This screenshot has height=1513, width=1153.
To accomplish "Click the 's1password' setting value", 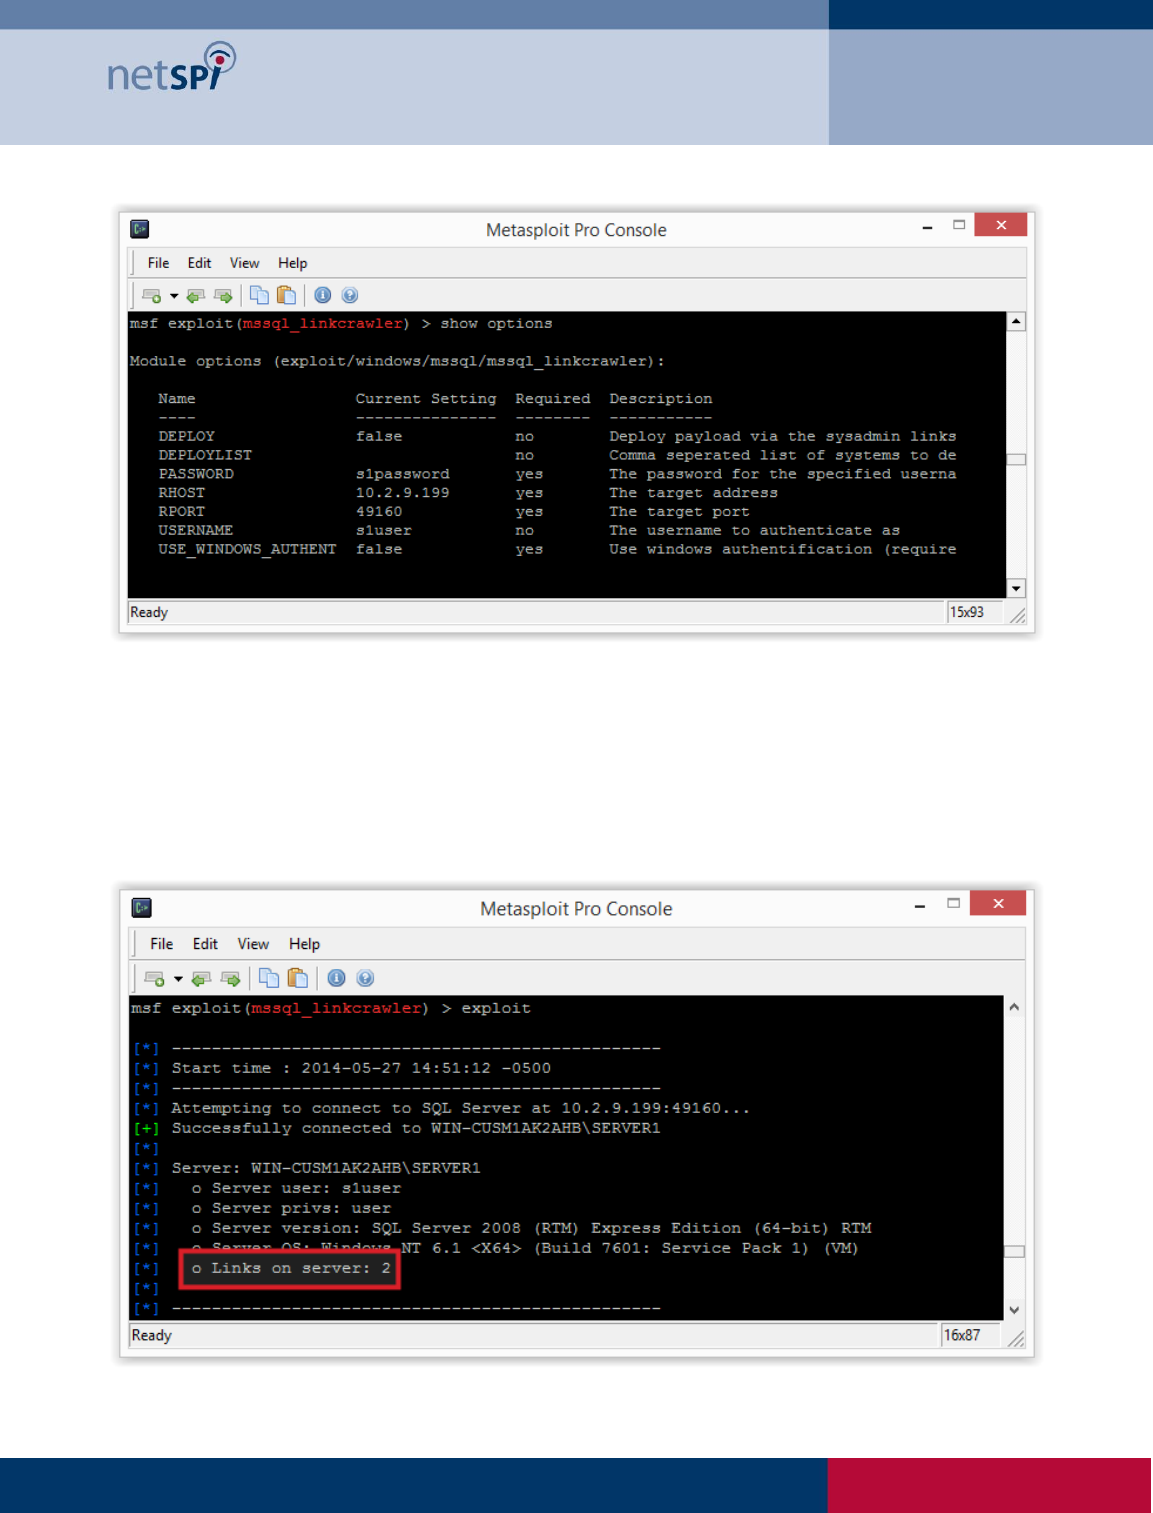I will (403, 474).
